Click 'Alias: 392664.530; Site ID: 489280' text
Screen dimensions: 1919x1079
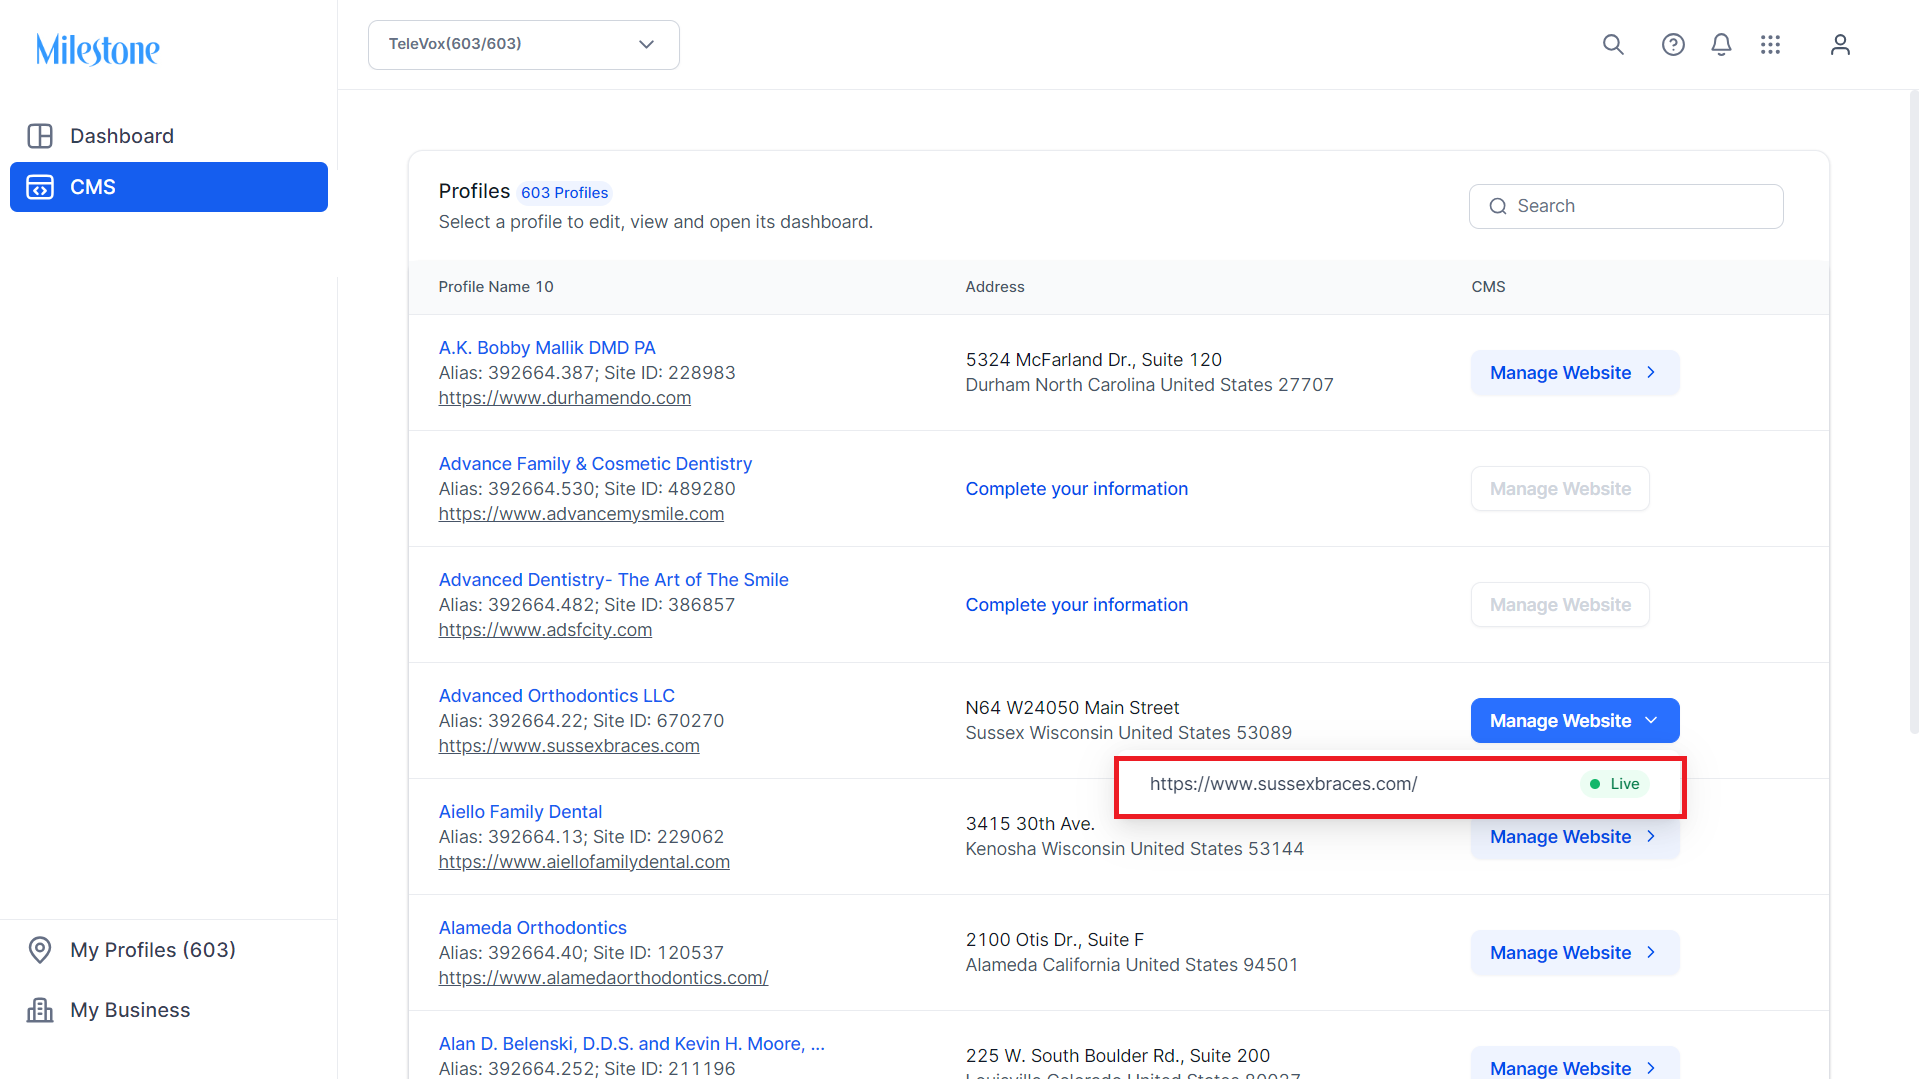pos(587,489)
